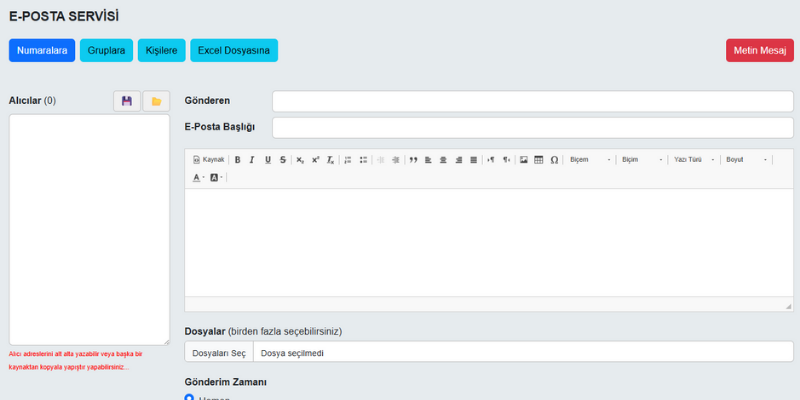Expand the Biçem styles dropdown
Image resolution: width=800 pixels, height=400 pixels.
coord(589,160)
